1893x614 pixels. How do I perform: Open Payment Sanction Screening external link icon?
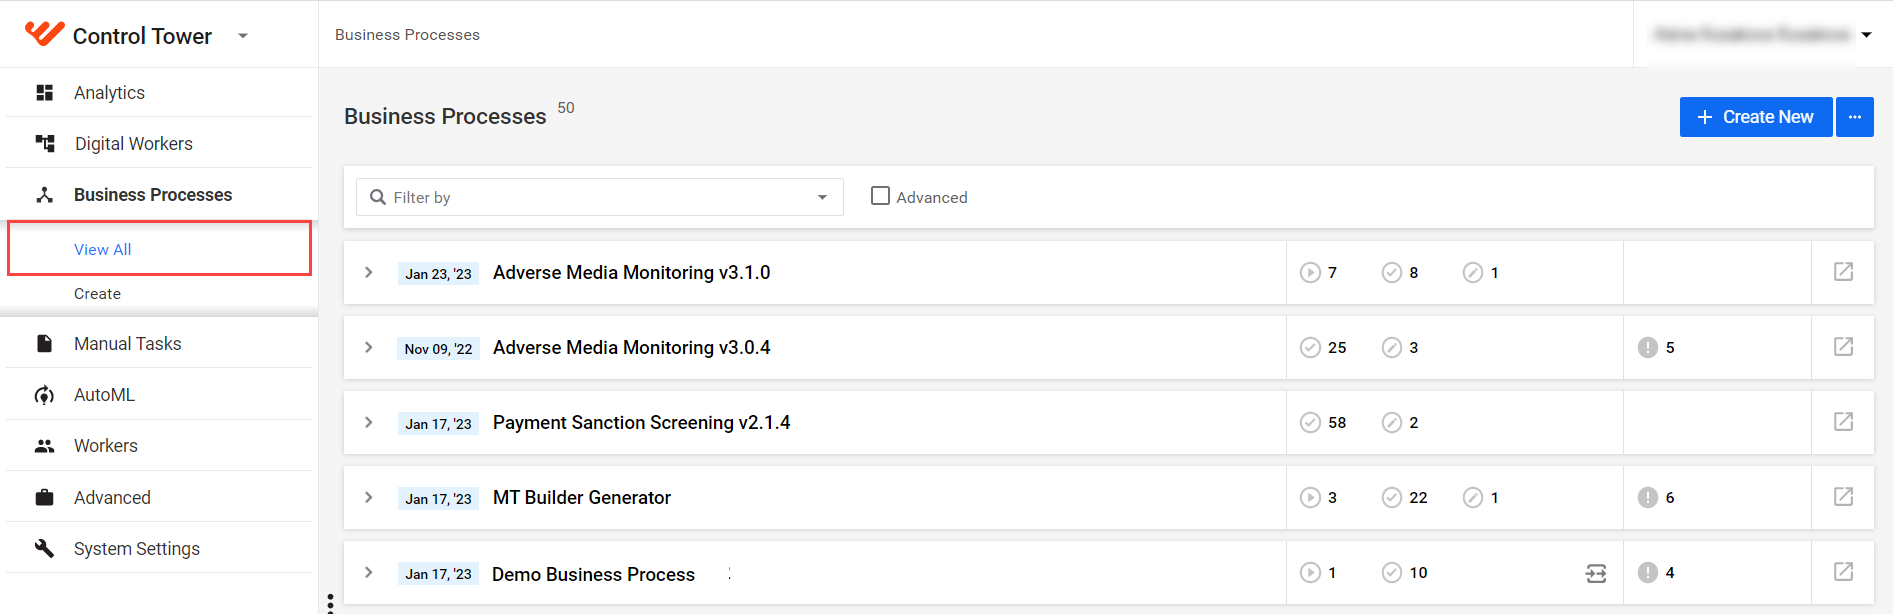point(1843,422)
